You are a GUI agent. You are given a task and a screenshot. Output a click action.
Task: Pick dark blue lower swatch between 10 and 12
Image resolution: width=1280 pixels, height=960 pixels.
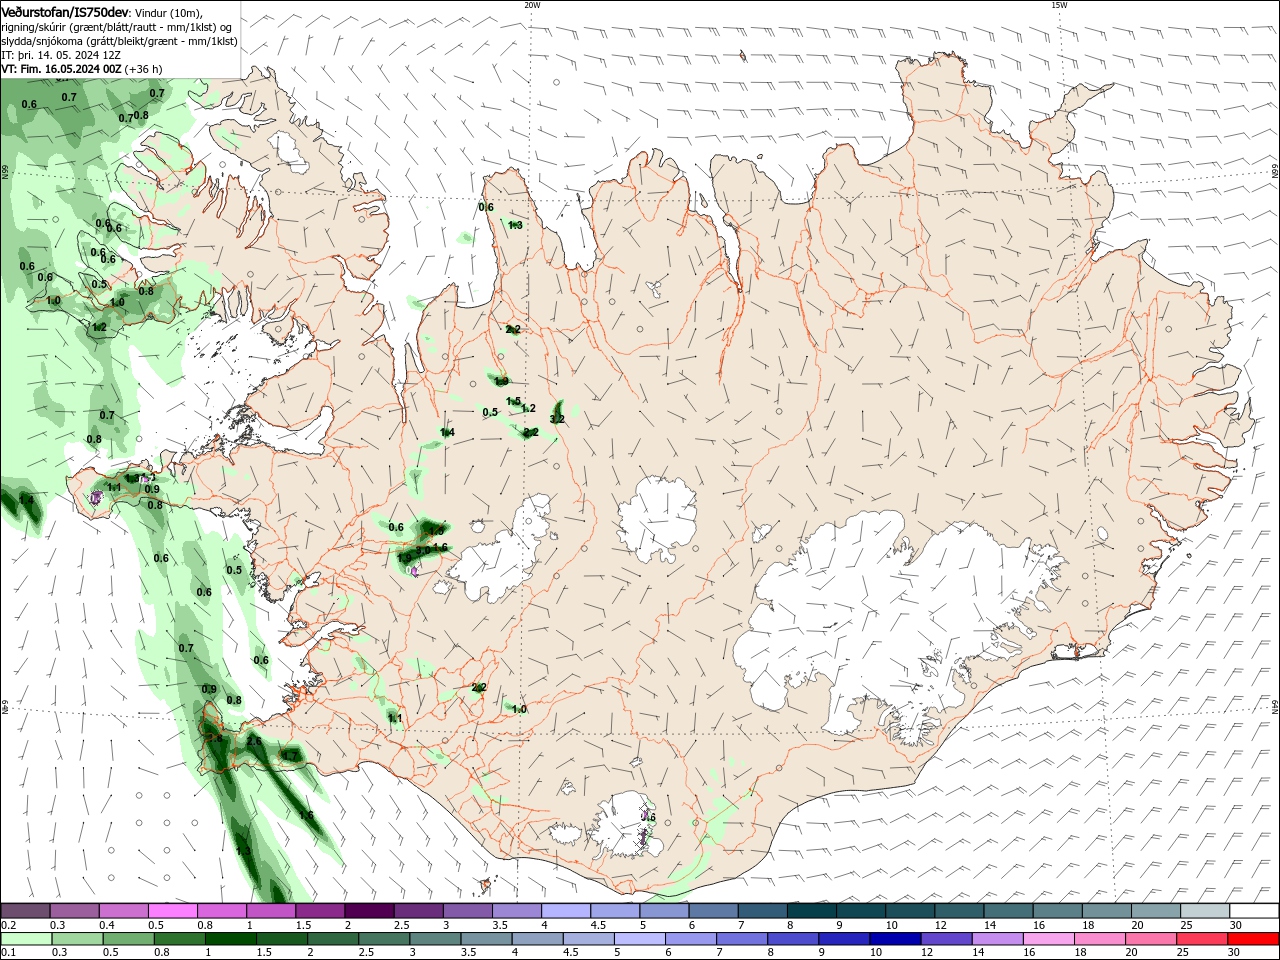894,939
